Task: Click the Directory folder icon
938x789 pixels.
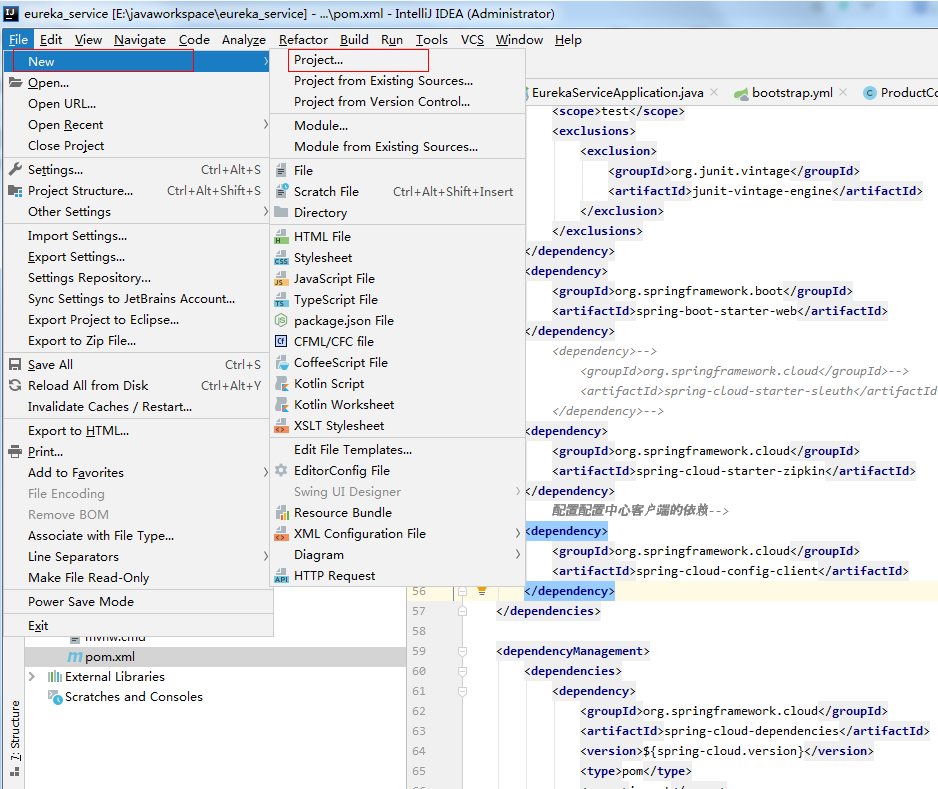Action: coord(281,212)
